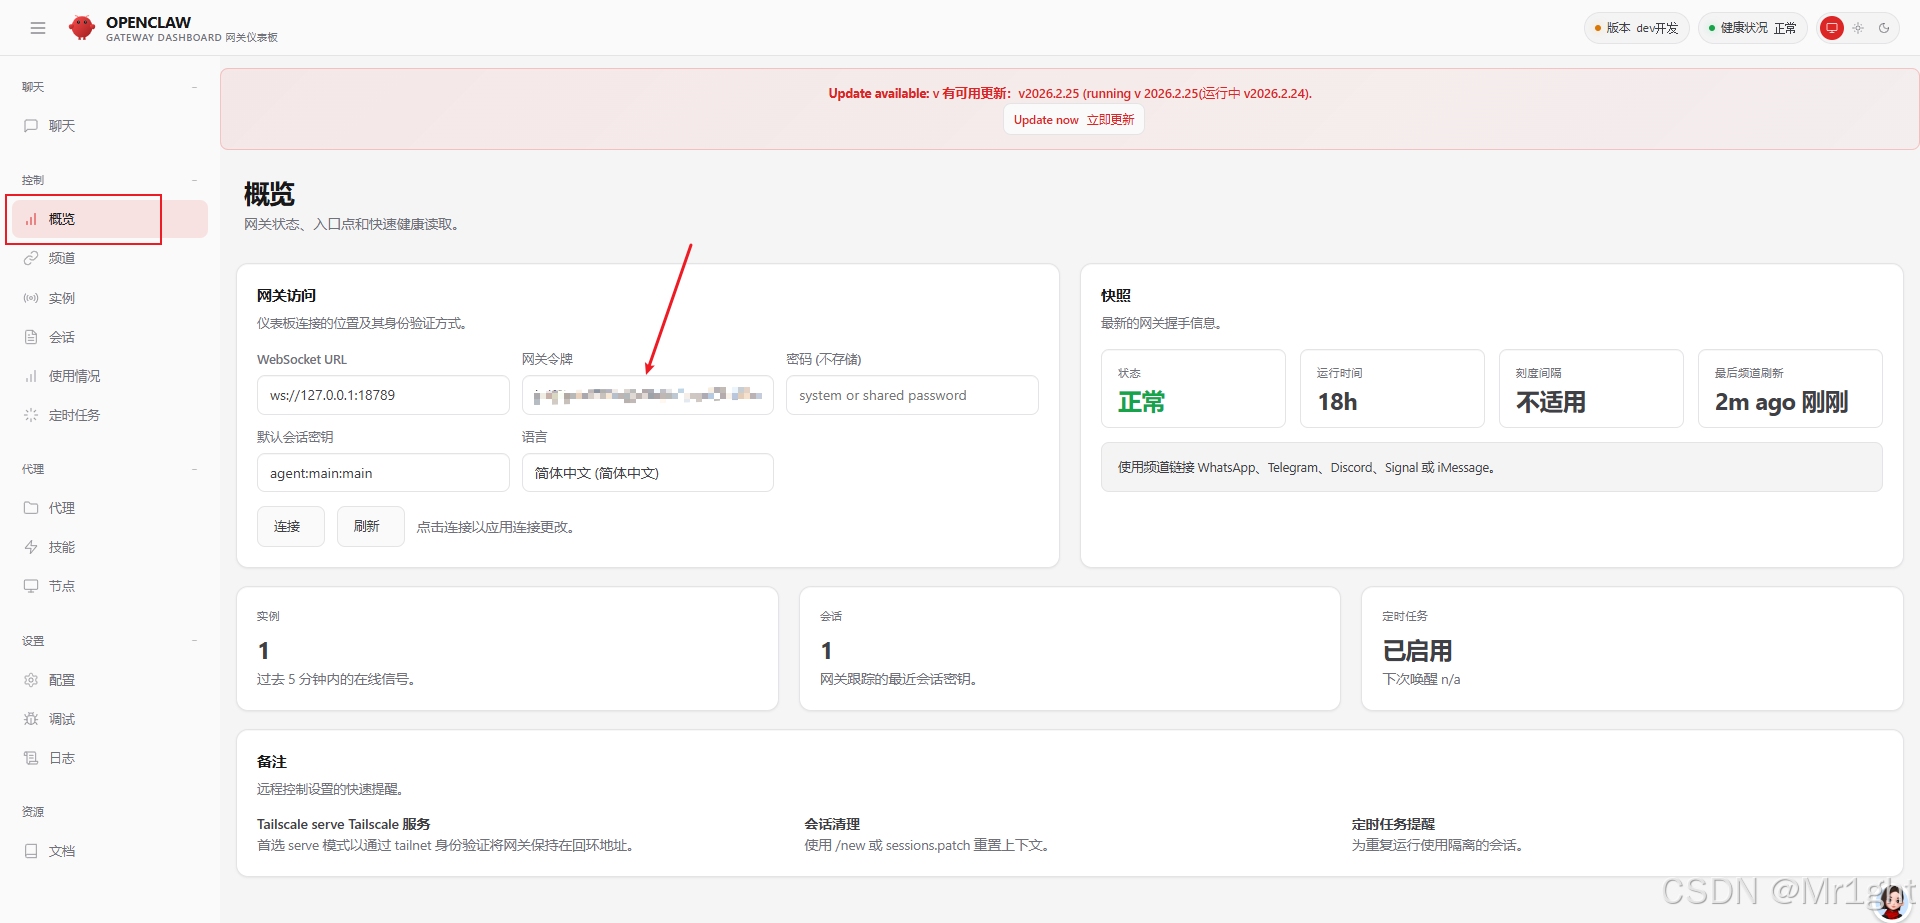The image size is (1920, 923).
Task: Click the book icon beside 文档
Action: pos(31,851)
